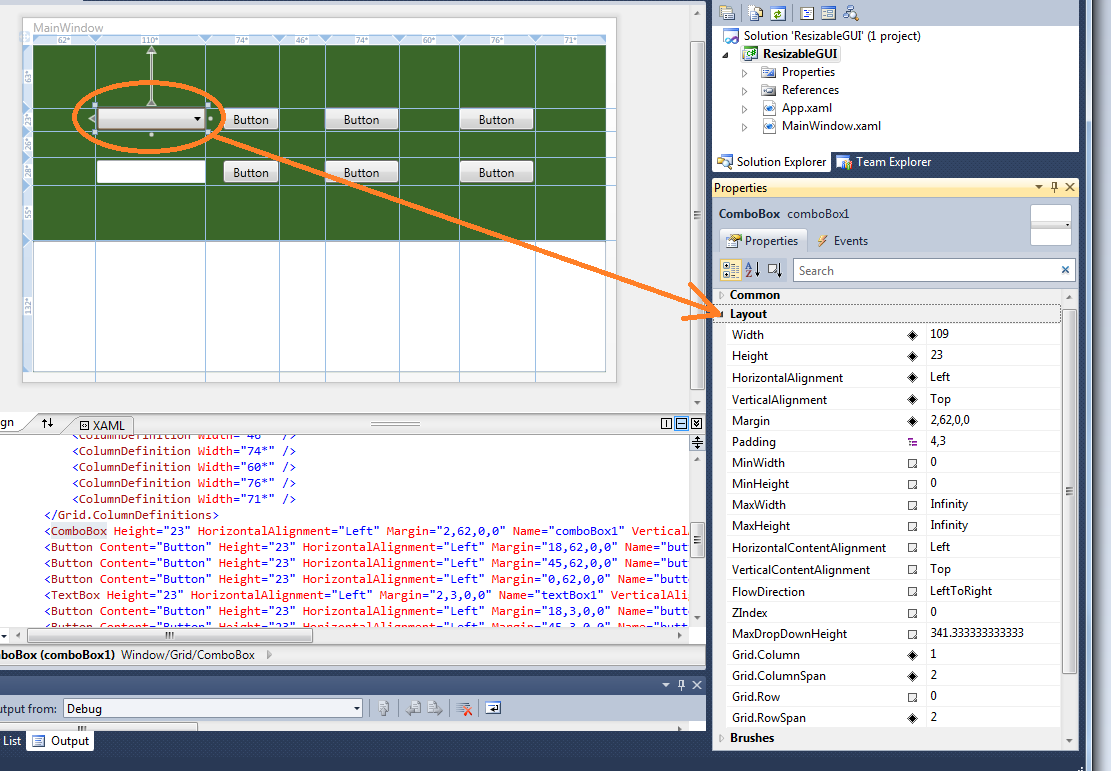1111x771 pixels.
Task: Toggle word wrap in the Output window
Action: (x=491, y=708)
